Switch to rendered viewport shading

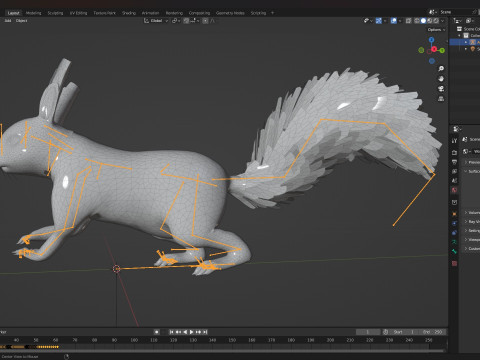436,21
